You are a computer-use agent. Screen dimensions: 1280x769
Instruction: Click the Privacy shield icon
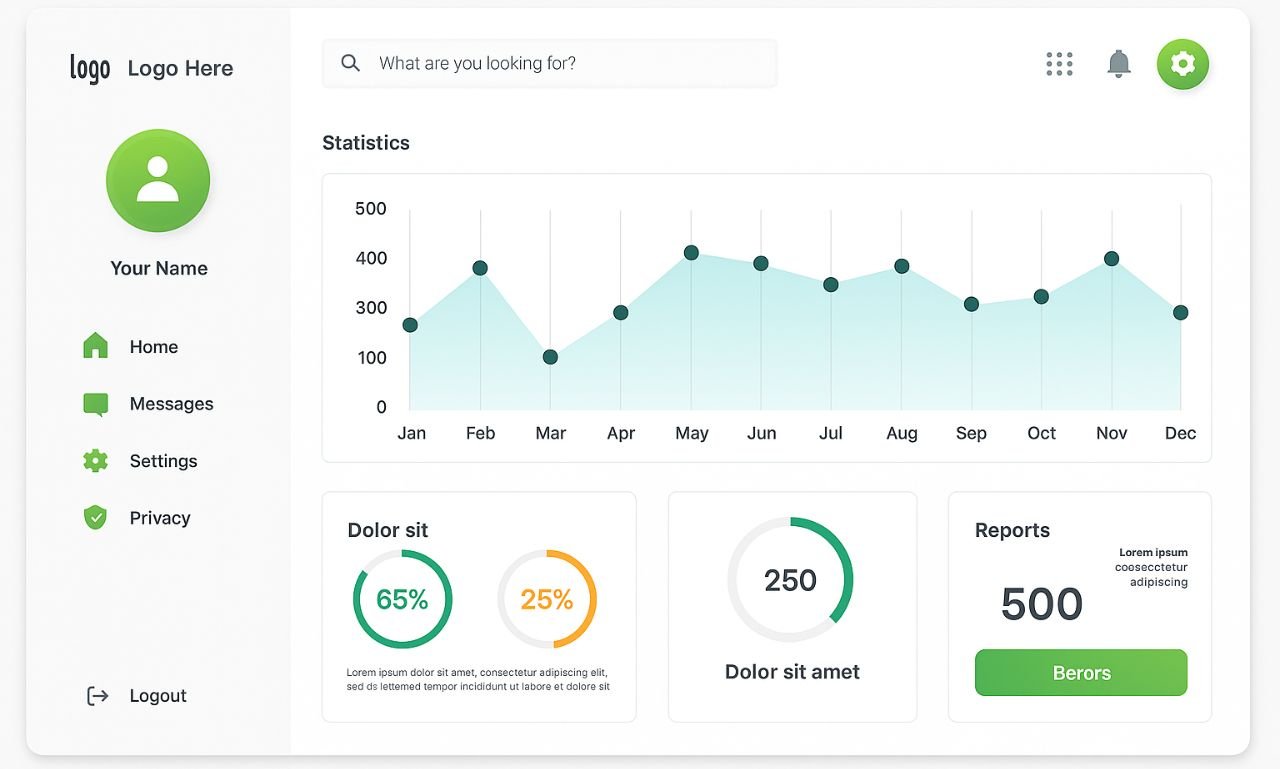click(x=95, y=518)
